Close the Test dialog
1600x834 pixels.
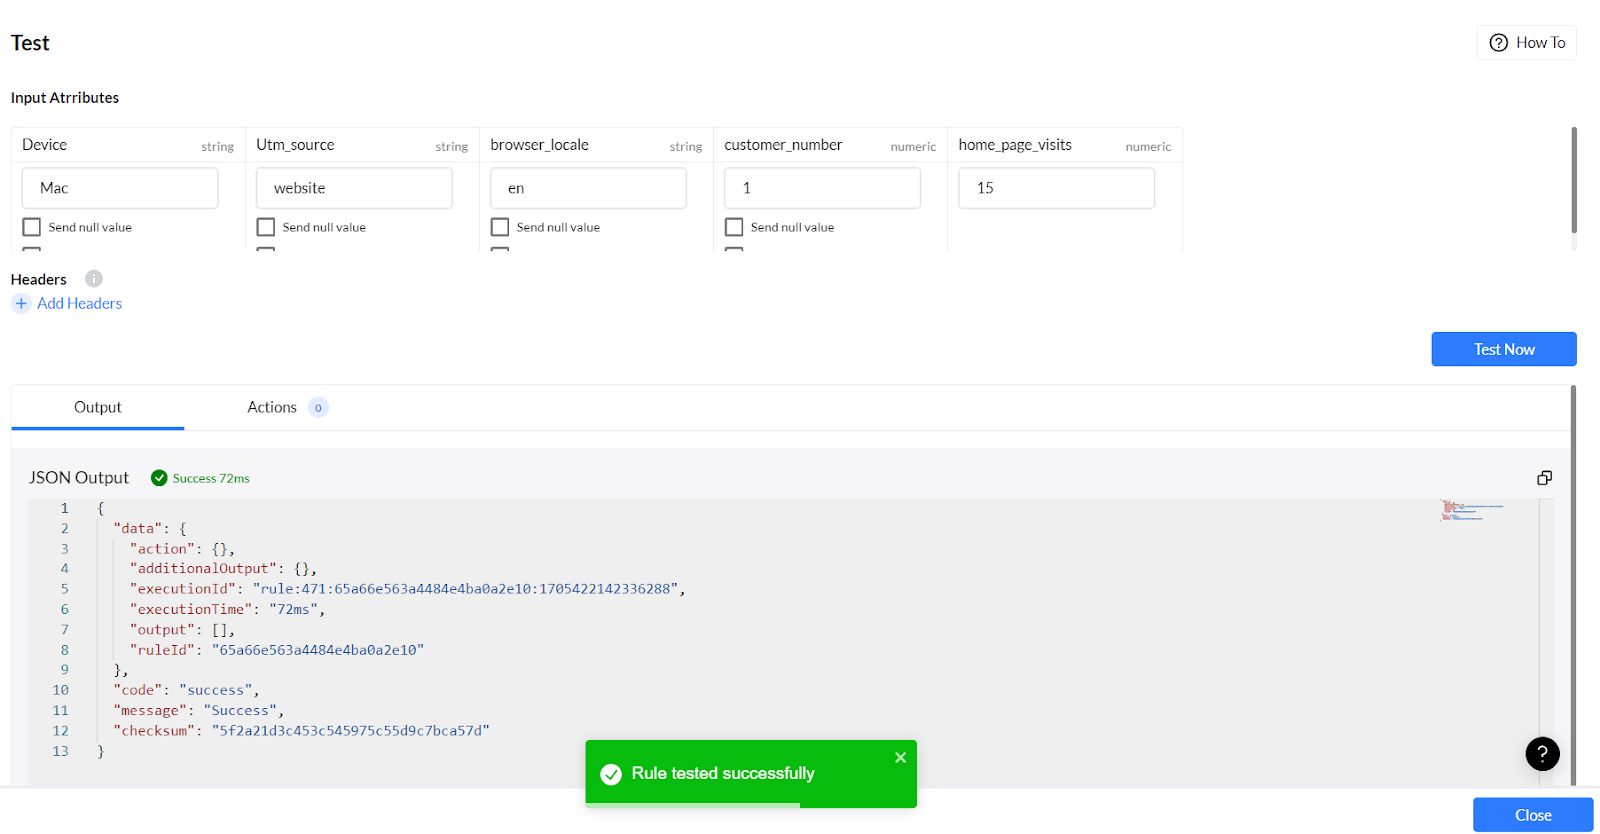click(x=1533, y=815)
